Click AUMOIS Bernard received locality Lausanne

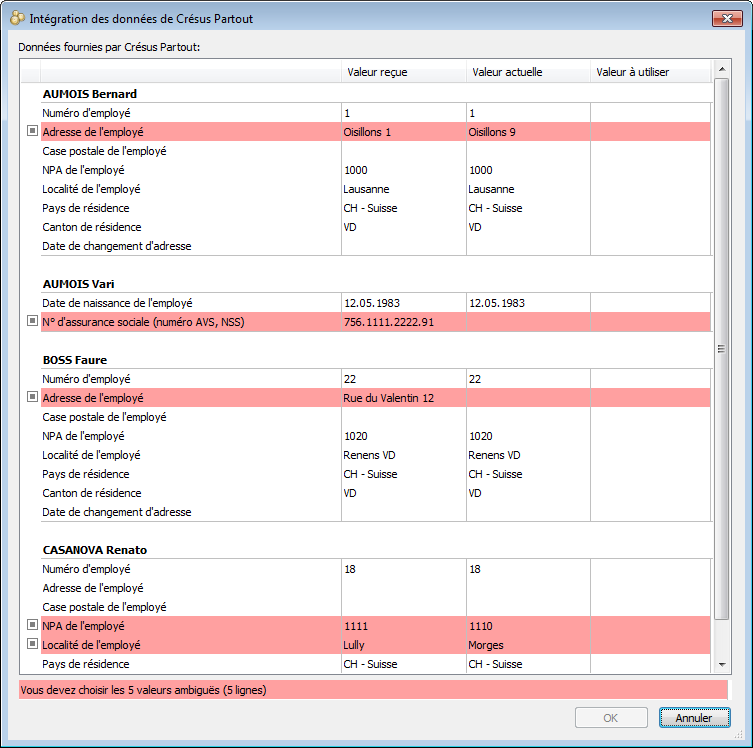click(x=366, y=189)
